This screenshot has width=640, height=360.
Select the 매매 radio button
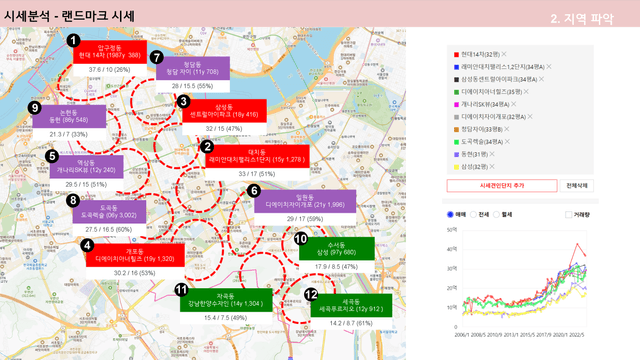[450, 214]
